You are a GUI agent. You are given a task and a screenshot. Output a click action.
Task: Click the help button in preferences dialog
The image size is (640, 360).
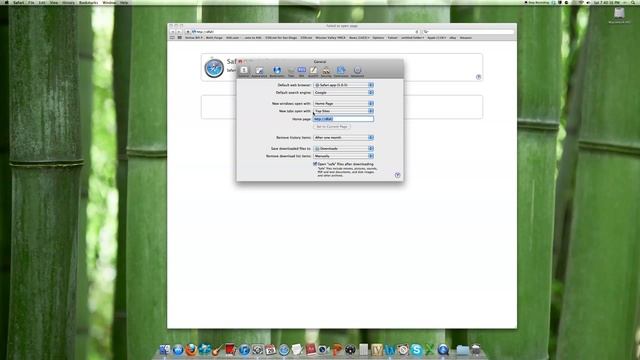pyautogui.click(x=398, y=175)
